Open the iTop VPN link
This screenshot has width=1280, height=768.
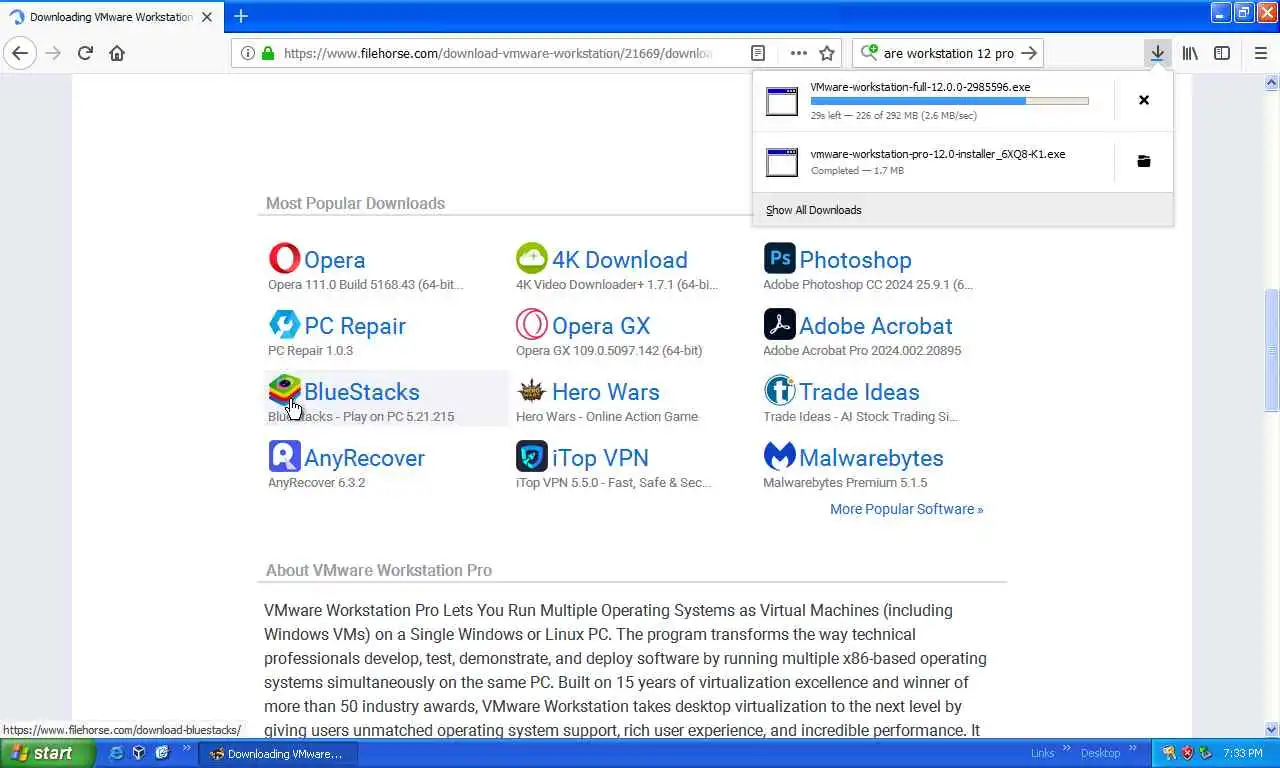click(x=600, y=458)
